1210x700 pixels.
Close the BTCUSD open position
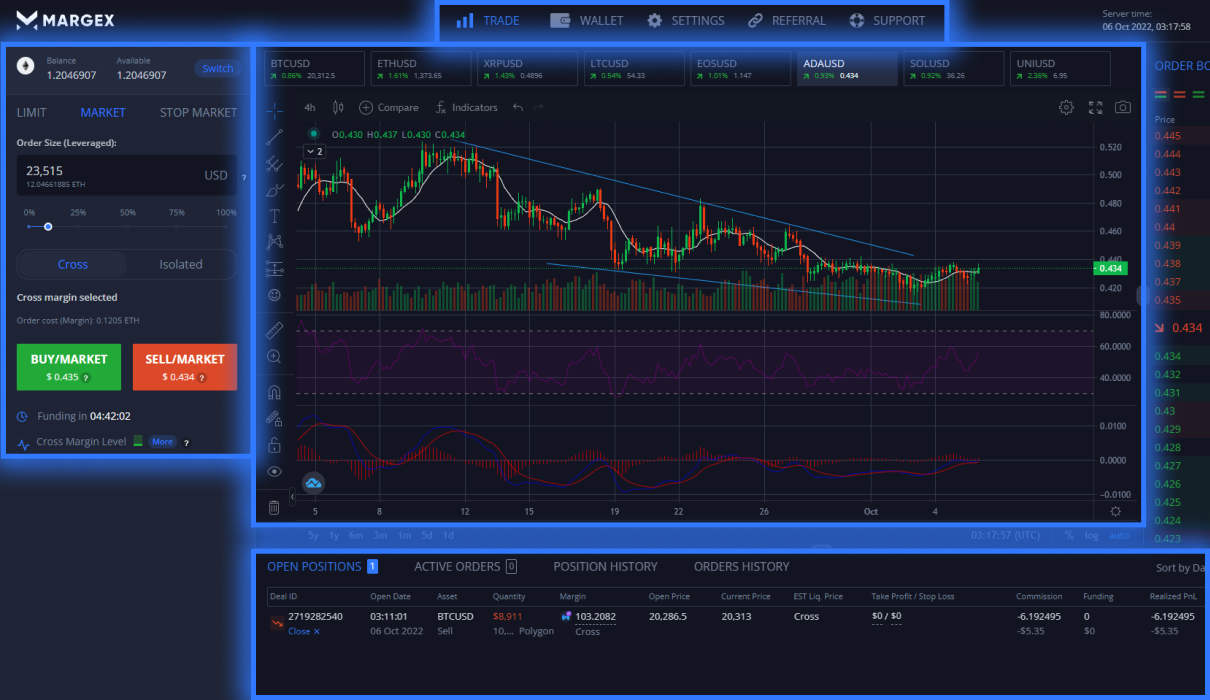[x=304, y=631]
